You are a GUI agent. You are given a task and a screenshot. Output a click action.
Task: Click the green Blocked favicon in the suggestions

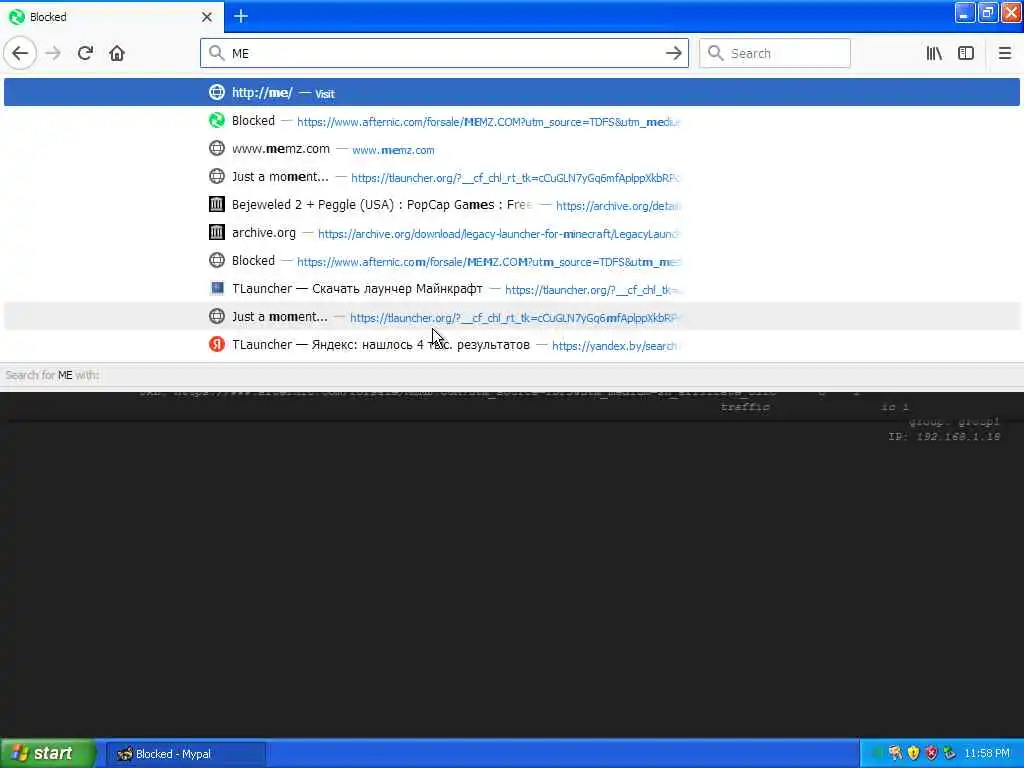click(x=217, y=120)
